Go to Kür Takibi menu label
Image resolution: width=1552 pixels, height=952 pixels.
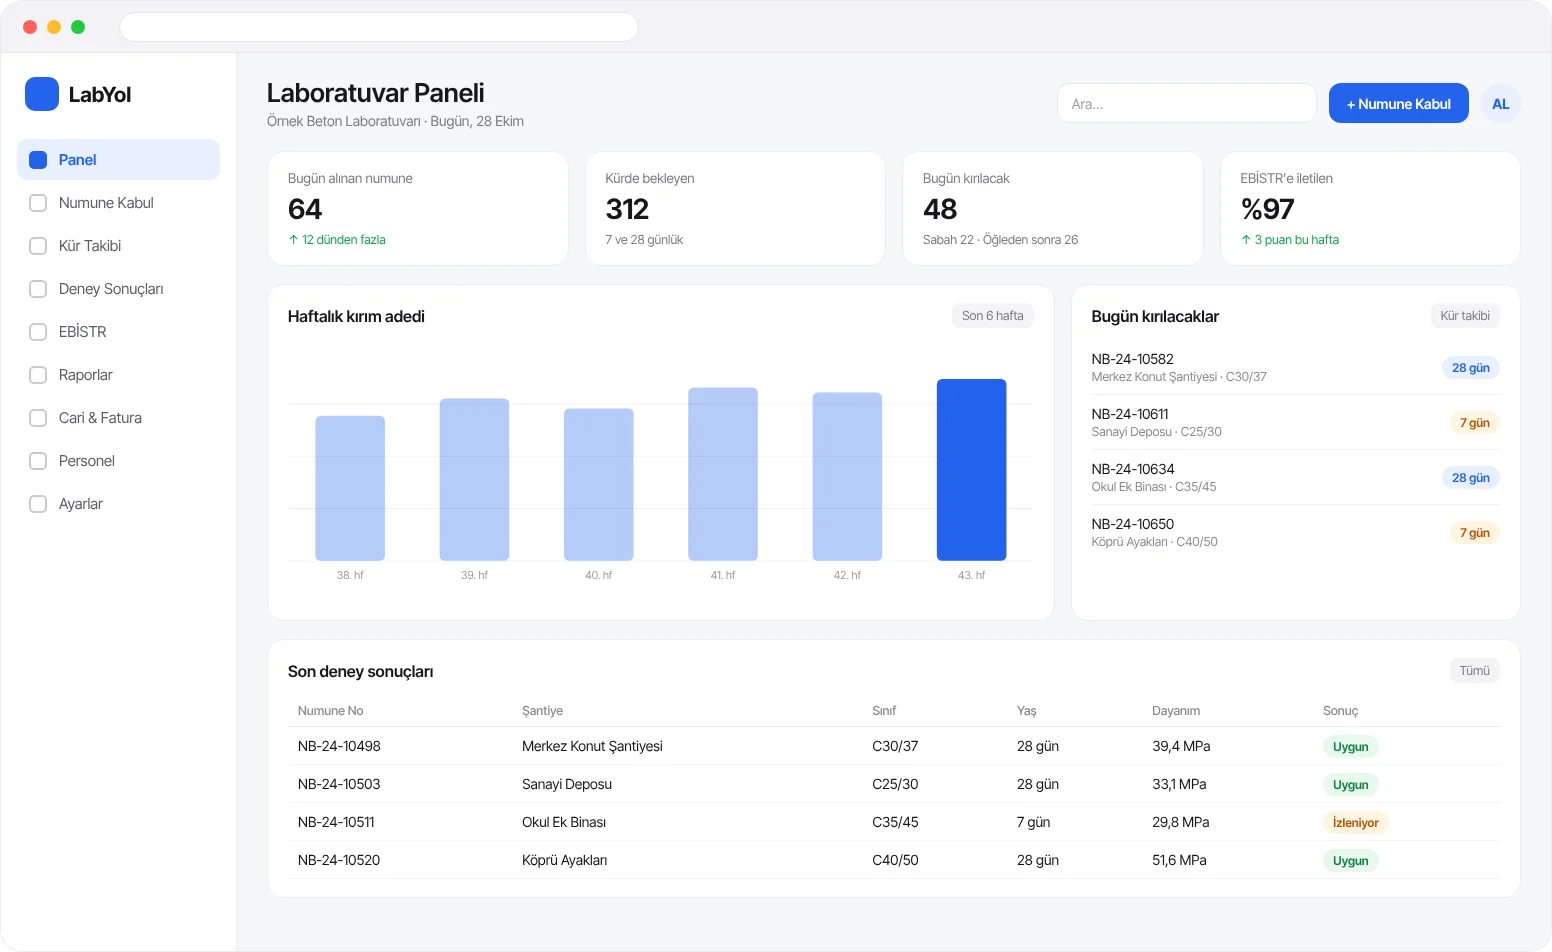coord(90,246)
